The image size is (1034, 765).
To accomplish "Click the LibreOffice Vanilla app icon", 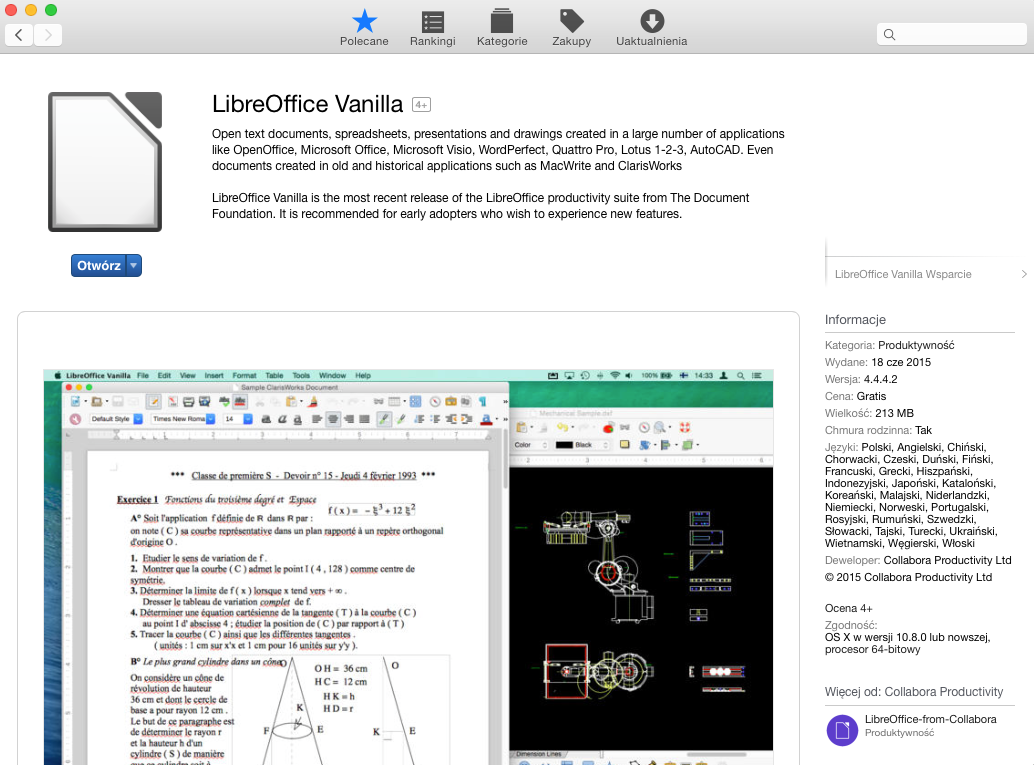I will click(105, 162).
